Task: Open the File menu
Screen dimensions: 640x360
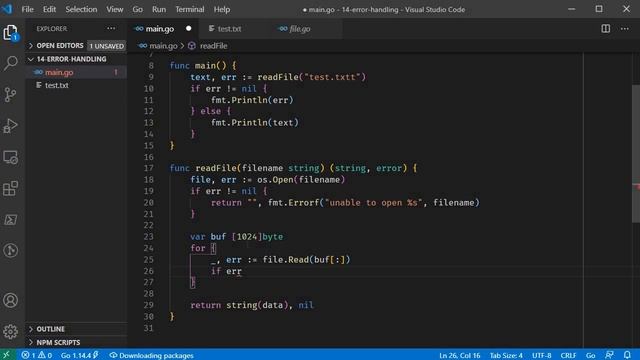Action: (27, 9)
